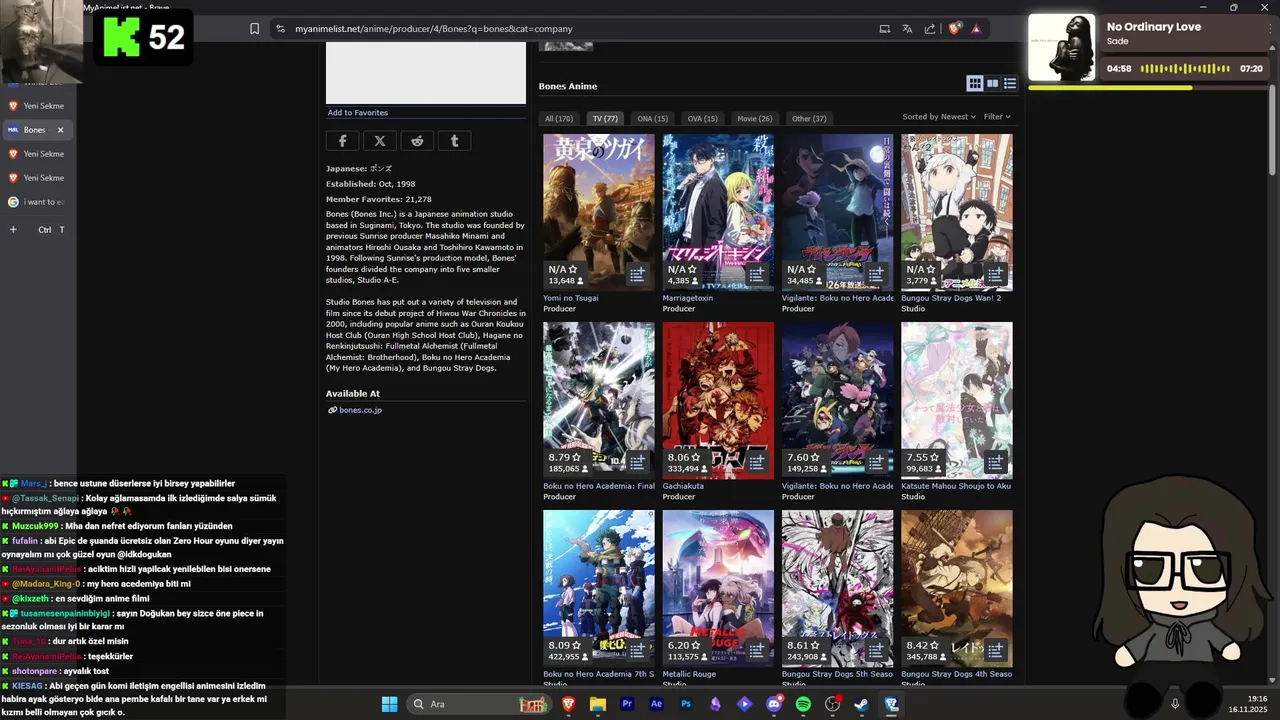Screen dimensions: 1280x720
Task: Switch to the tile grid view icon
Action: click(975, 83)
